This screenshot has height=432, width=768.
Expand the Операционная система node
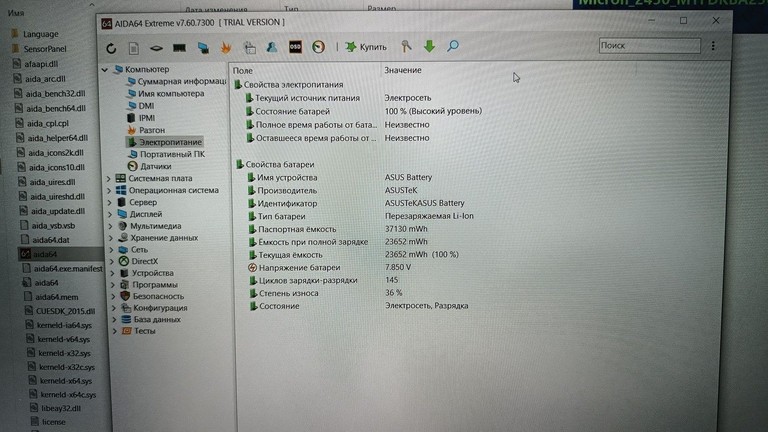click(x=109, y=191)
